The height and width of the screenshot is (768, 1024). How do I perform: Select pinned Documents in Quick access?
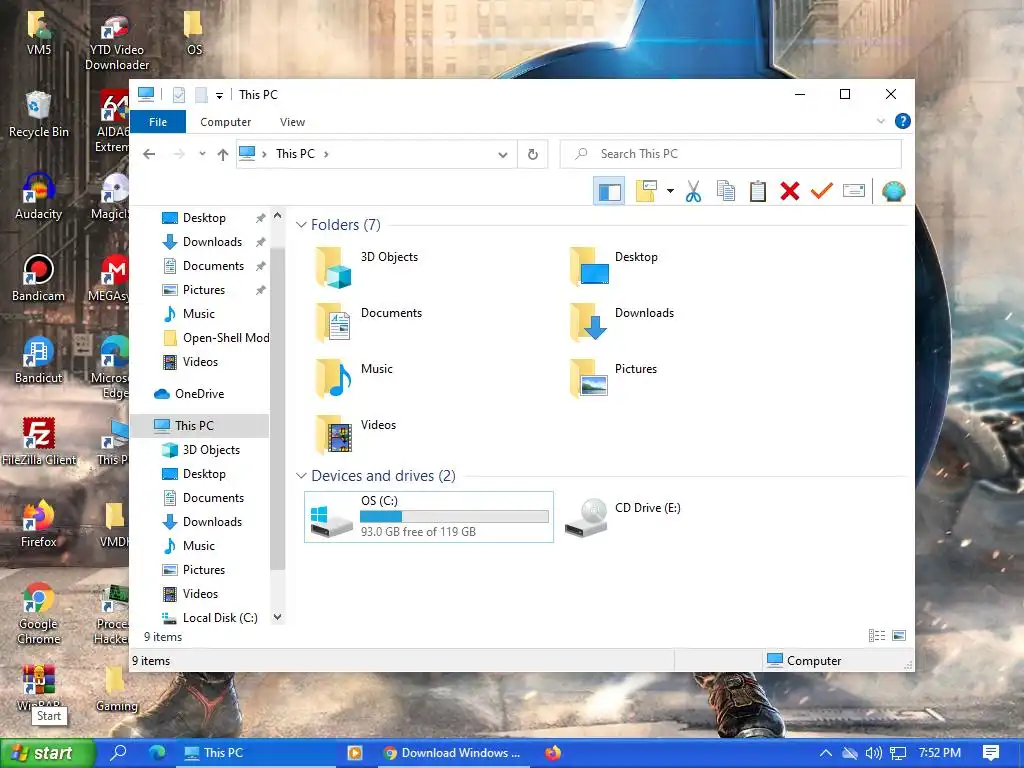215,266
